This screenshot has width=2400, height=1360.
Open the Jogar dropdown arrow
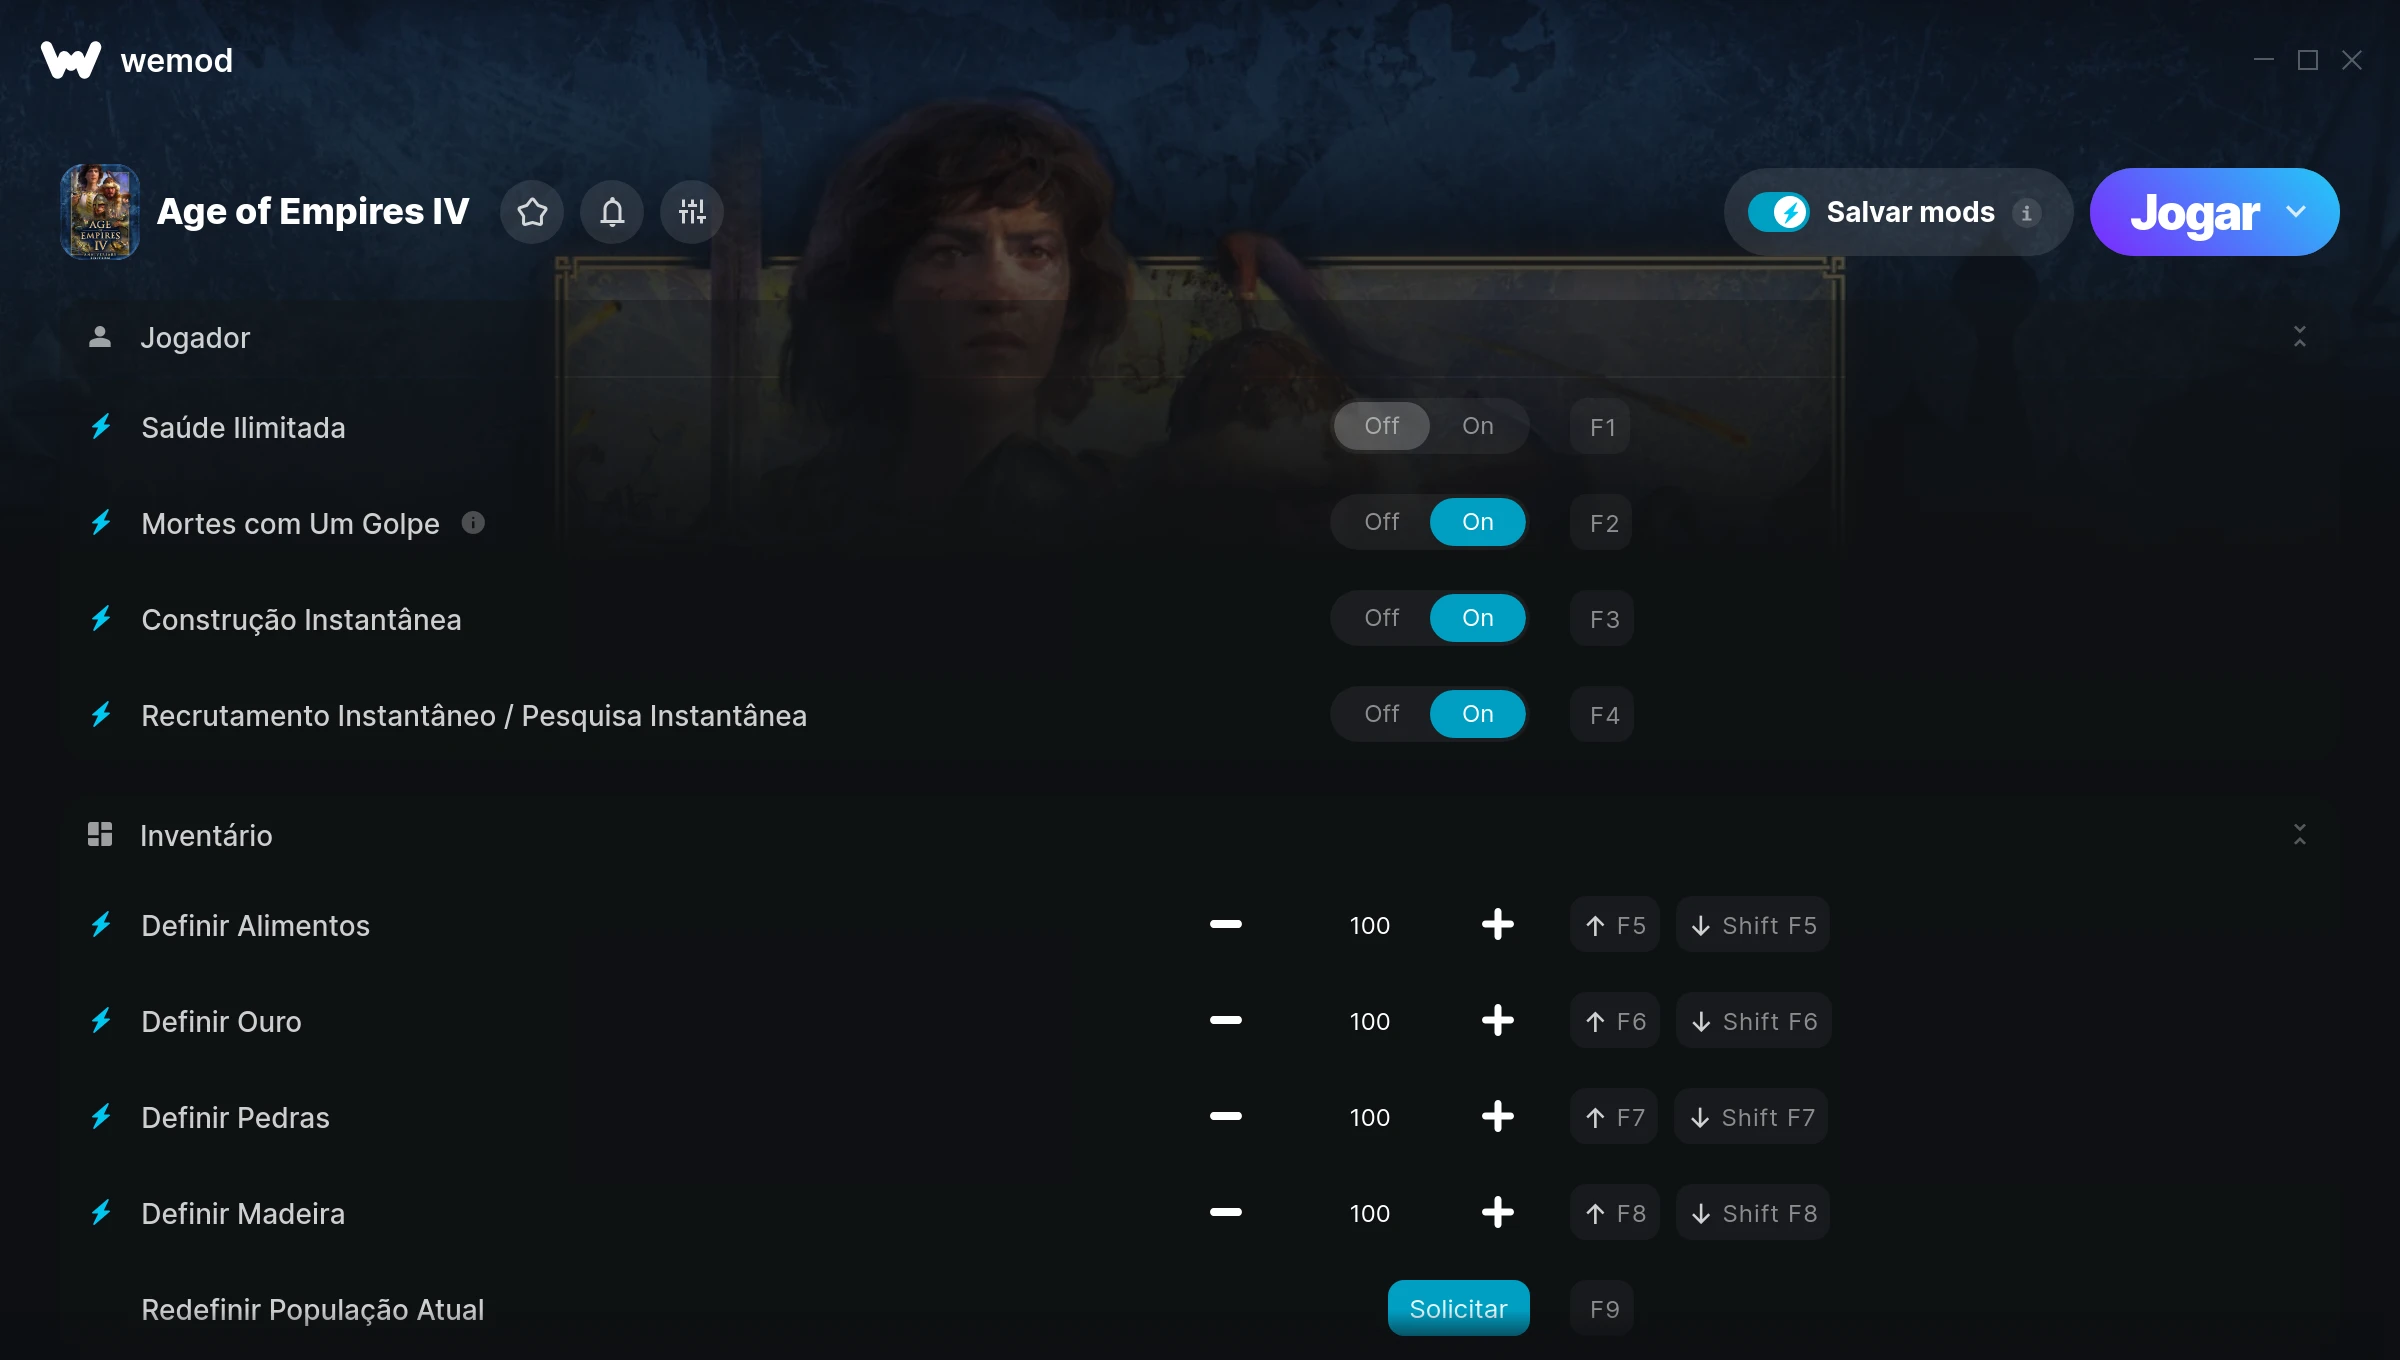pyautogui.click(x=2297, y=212)
